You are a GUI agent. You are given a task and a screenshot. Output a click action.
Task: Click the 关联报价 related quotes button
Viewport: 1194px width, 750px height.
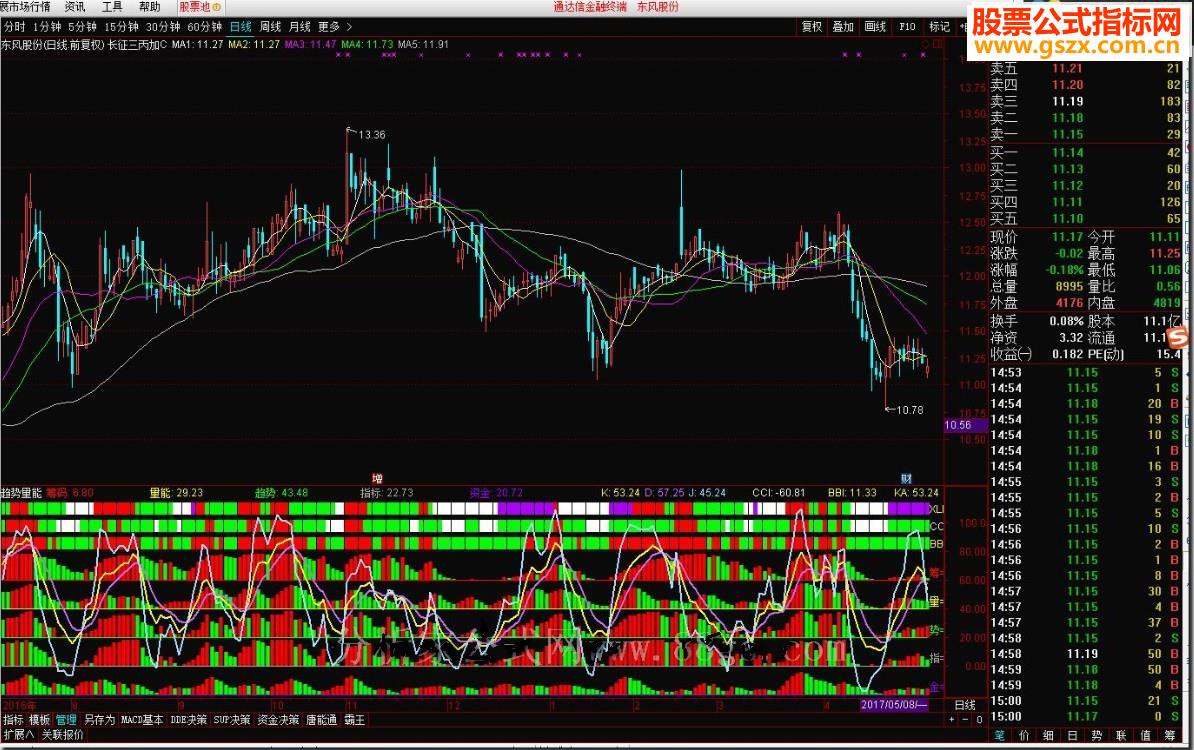tap(62, 735)
